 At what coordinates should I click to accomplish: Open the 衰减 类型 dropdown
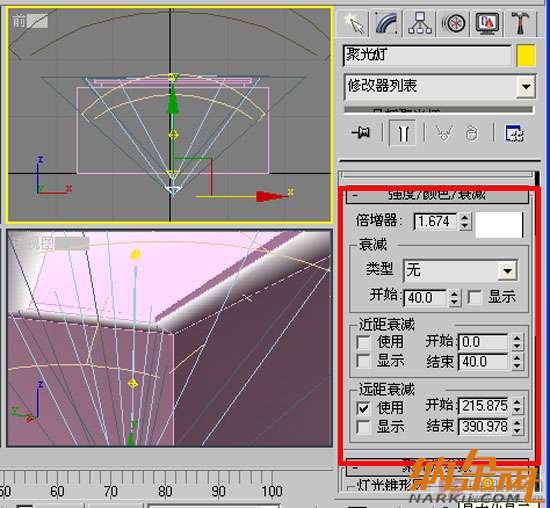click(x=461, y=270)
